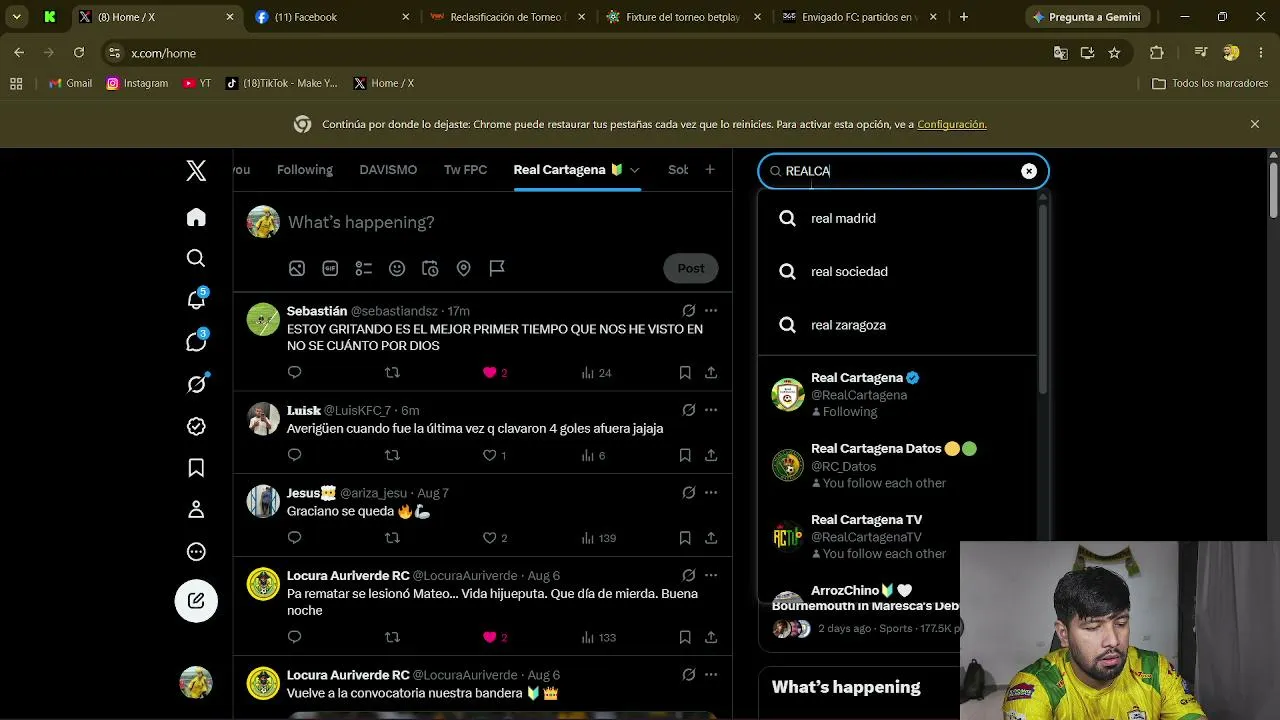Unlike Locura Auriverde's Mateo injury post
The width and height of the screenshot is (1280, 720).
[x=490, y=637]
